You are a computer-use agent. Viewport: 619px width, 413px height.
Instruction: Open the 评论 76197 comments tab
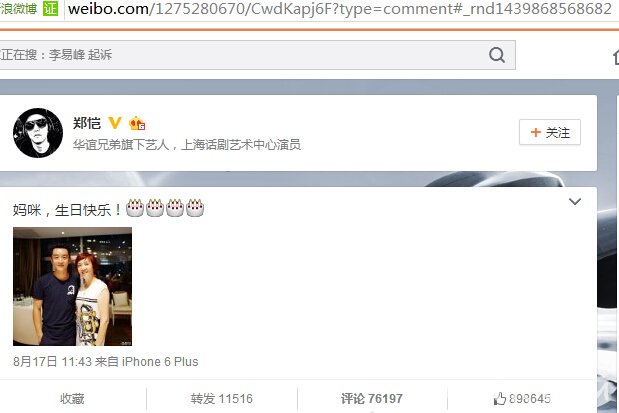(372, 398)
